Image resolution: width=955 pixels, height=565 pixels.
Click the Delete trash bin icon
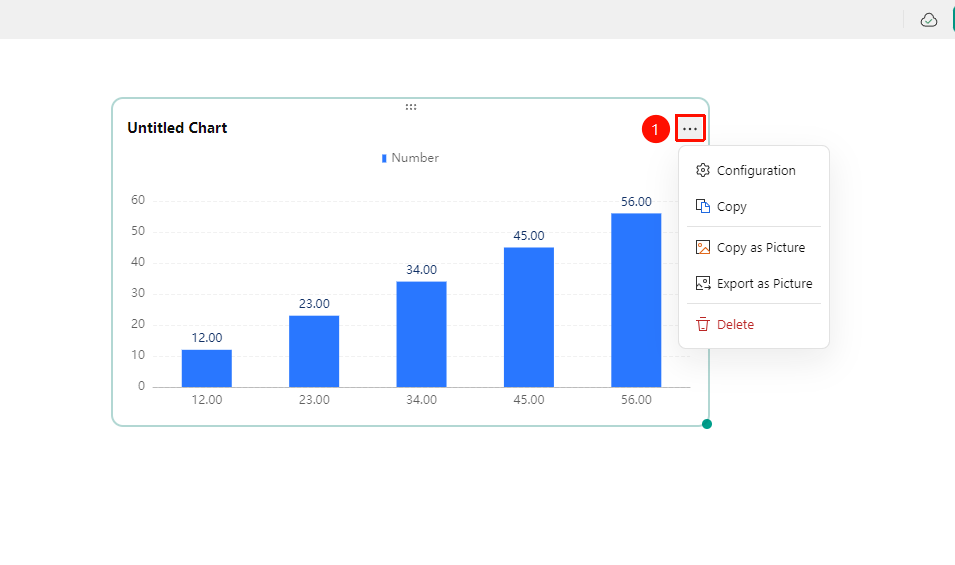click(x=703, y=324)
